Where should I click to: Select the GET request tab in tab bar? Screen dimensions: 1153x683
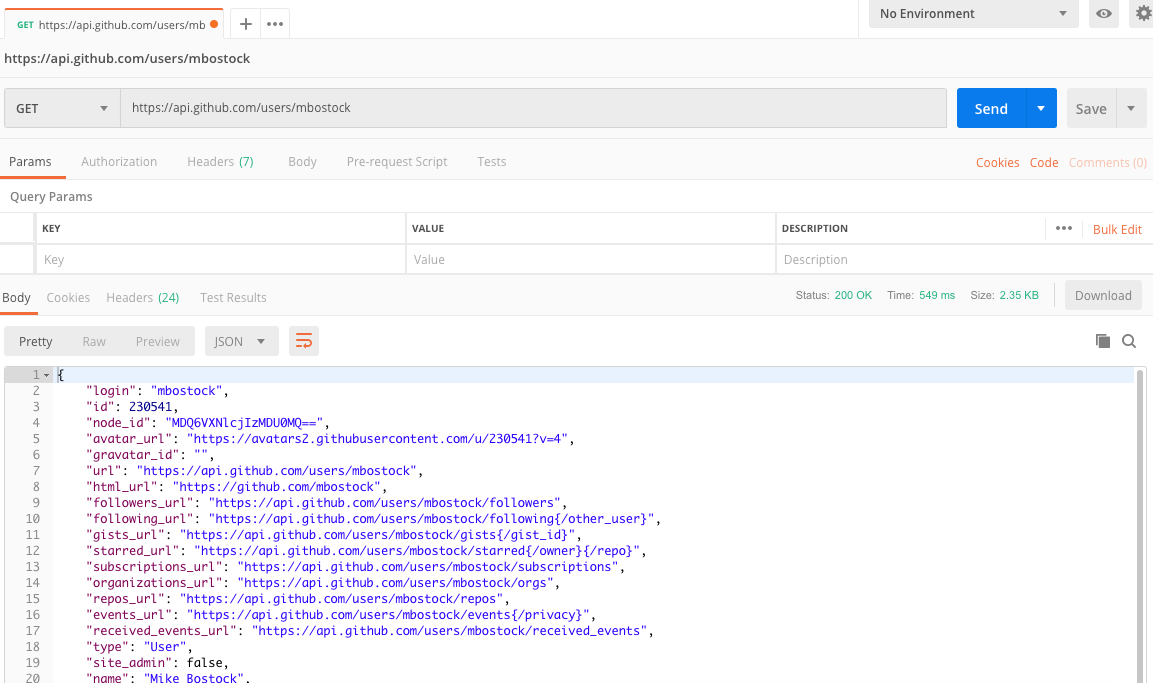click(x=114, y=24)
